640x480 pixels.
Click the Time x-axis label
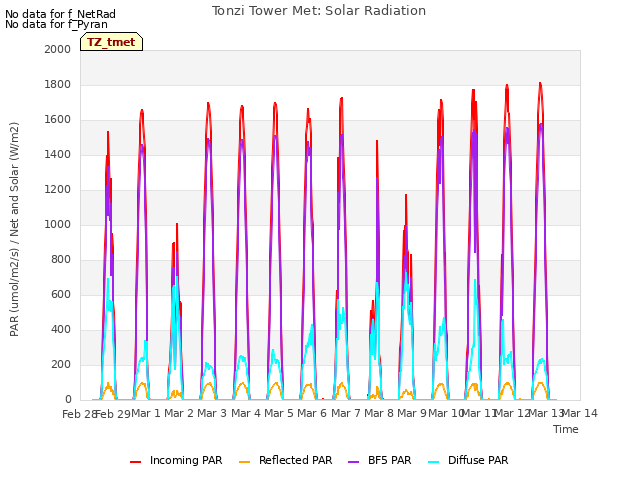tap(566, 429)
